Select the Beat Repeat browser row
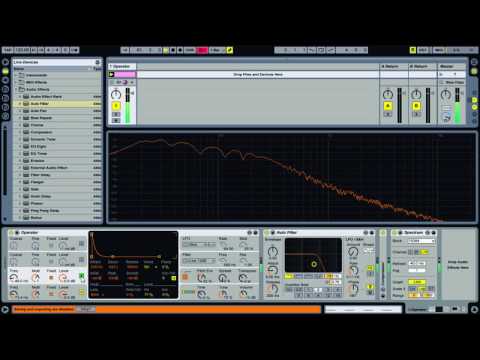Viewport: 480px width, 360px height. click(x=57, y=118)
